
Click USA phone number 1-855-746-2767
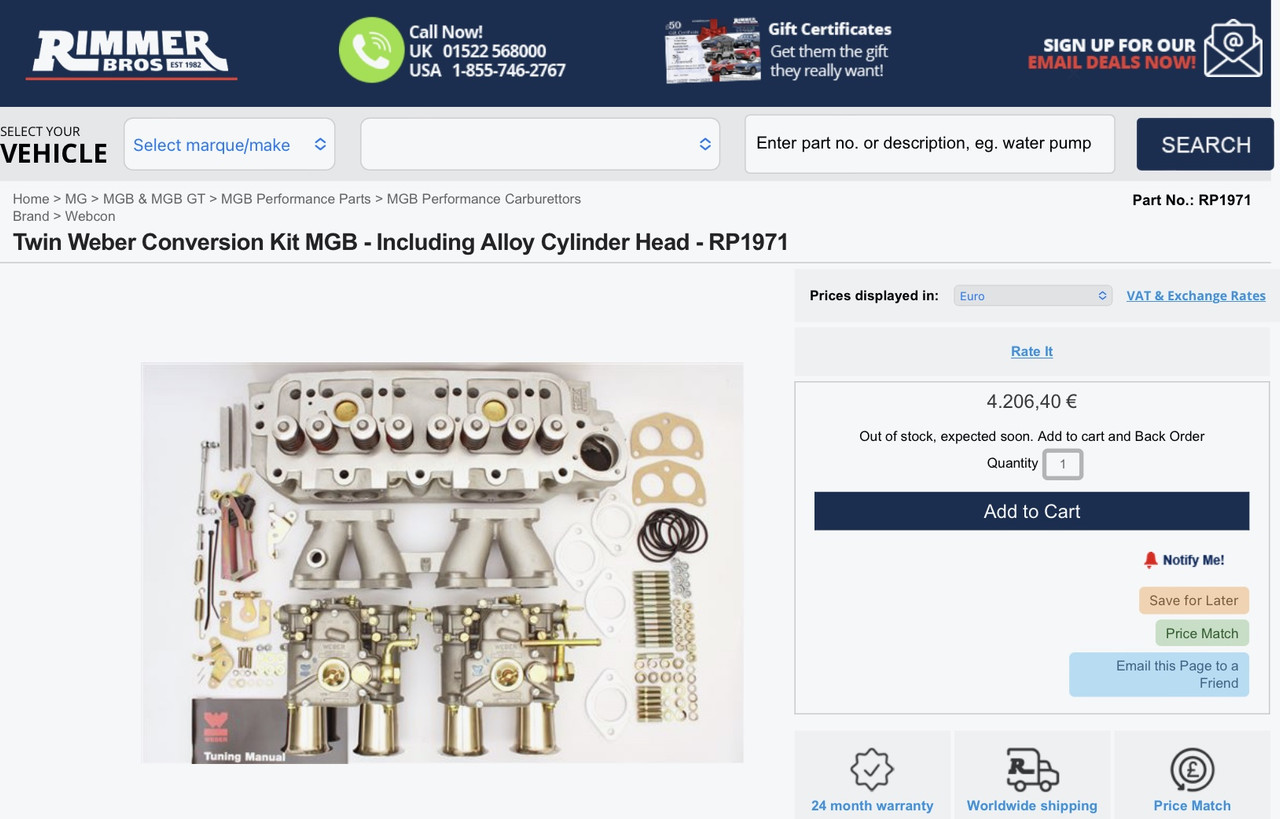[x=509, y=70]
